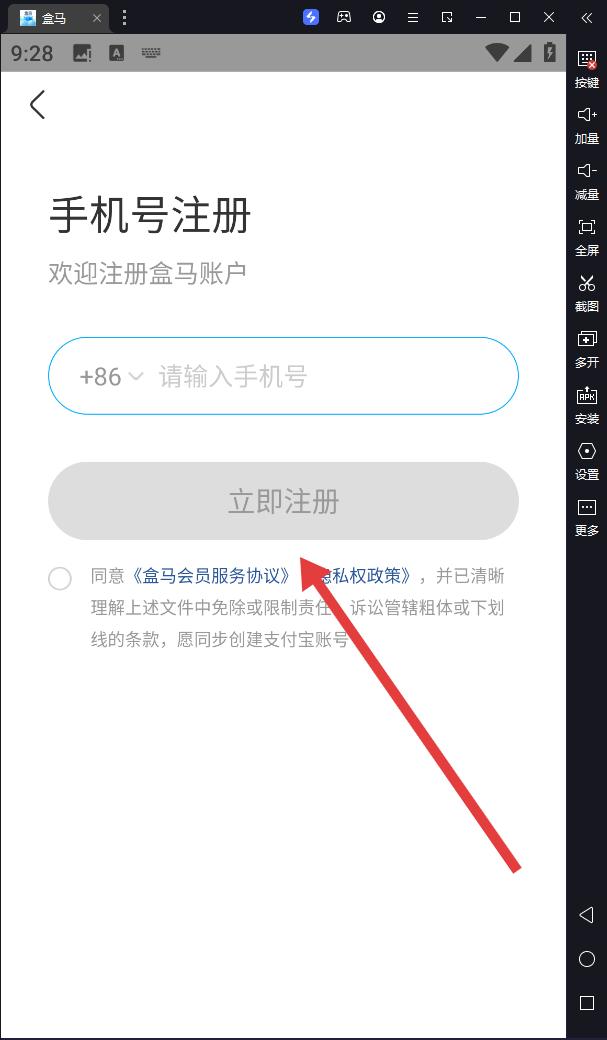This screenshot has width=607, height=1040.
Task: Take a screenshot with 截图 scissors icon
Action: click(586, 294)
